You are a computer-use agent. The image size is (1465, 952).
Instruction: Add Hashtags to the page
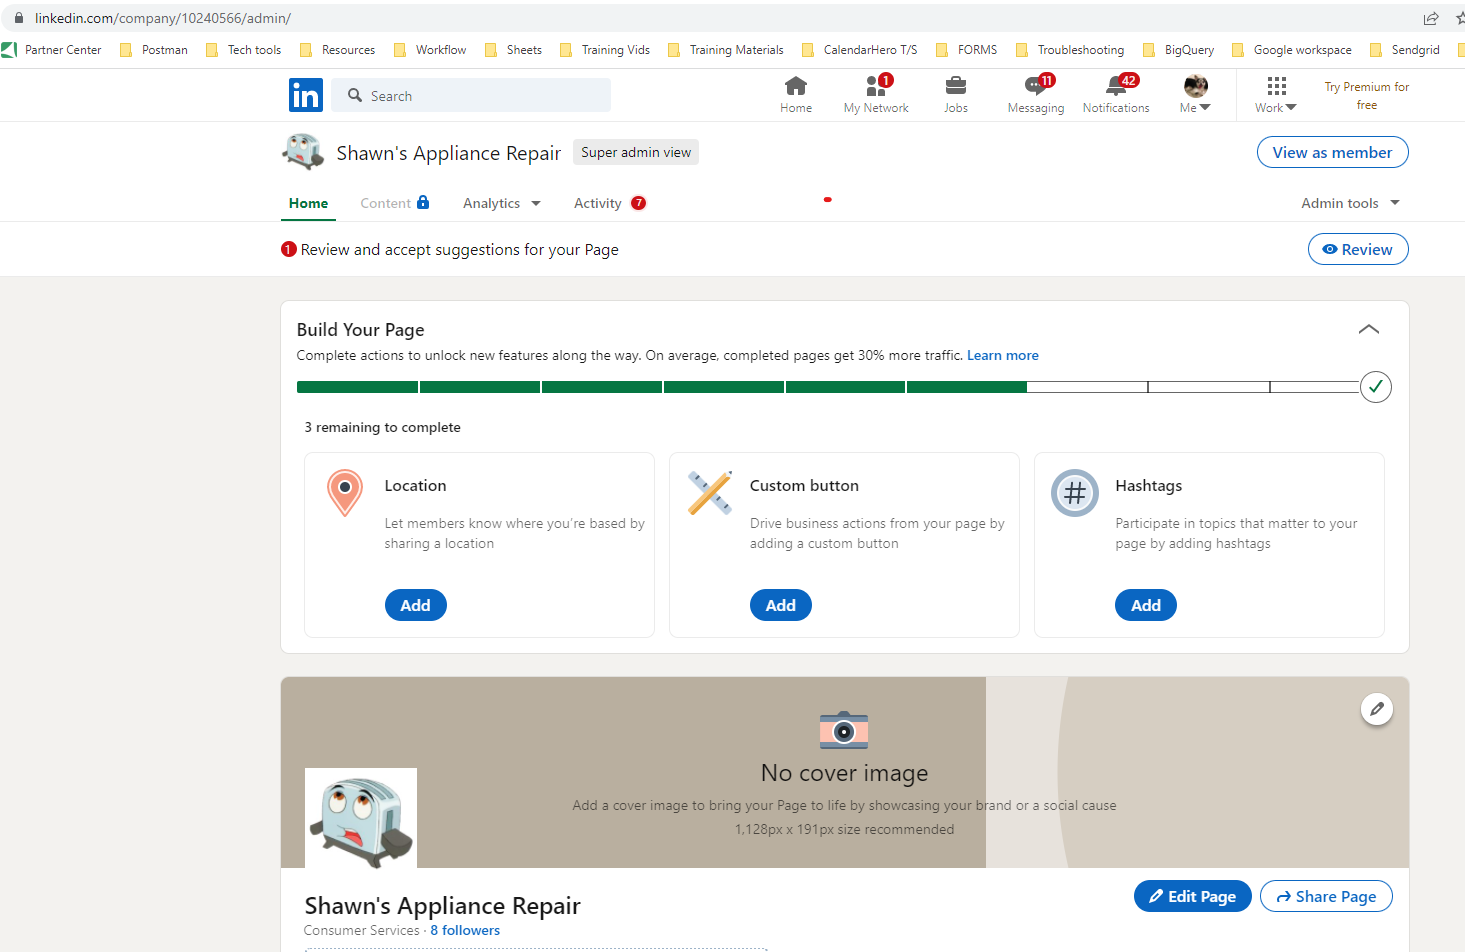[x=1146, y=605]
